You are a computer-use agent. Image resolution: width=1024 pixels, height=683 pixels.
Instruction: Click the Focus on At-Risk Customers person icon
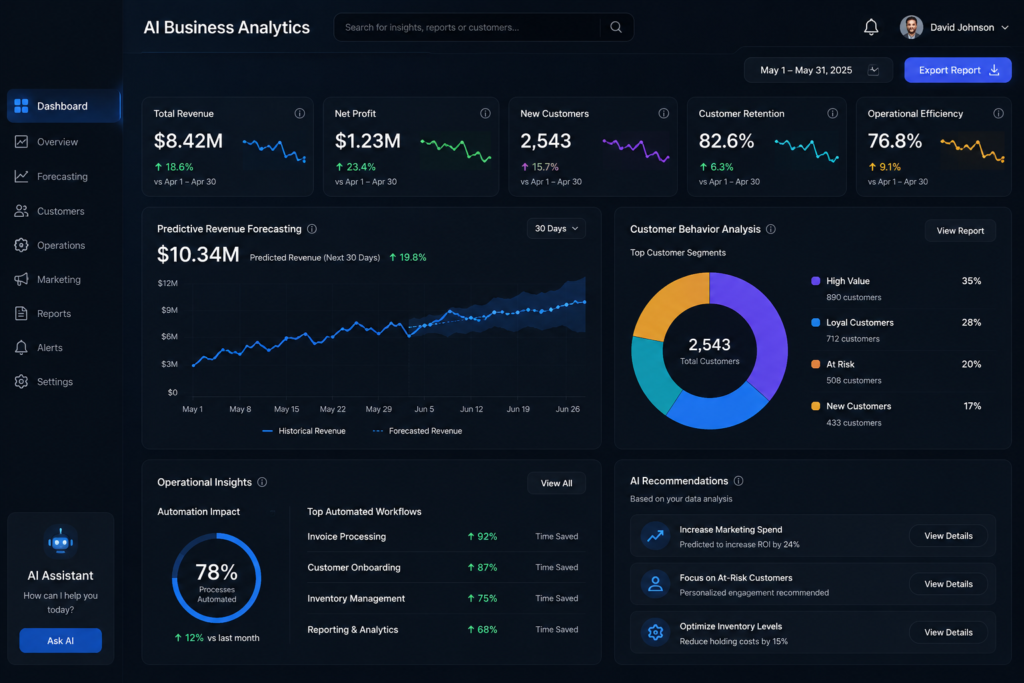coord(655,584)
